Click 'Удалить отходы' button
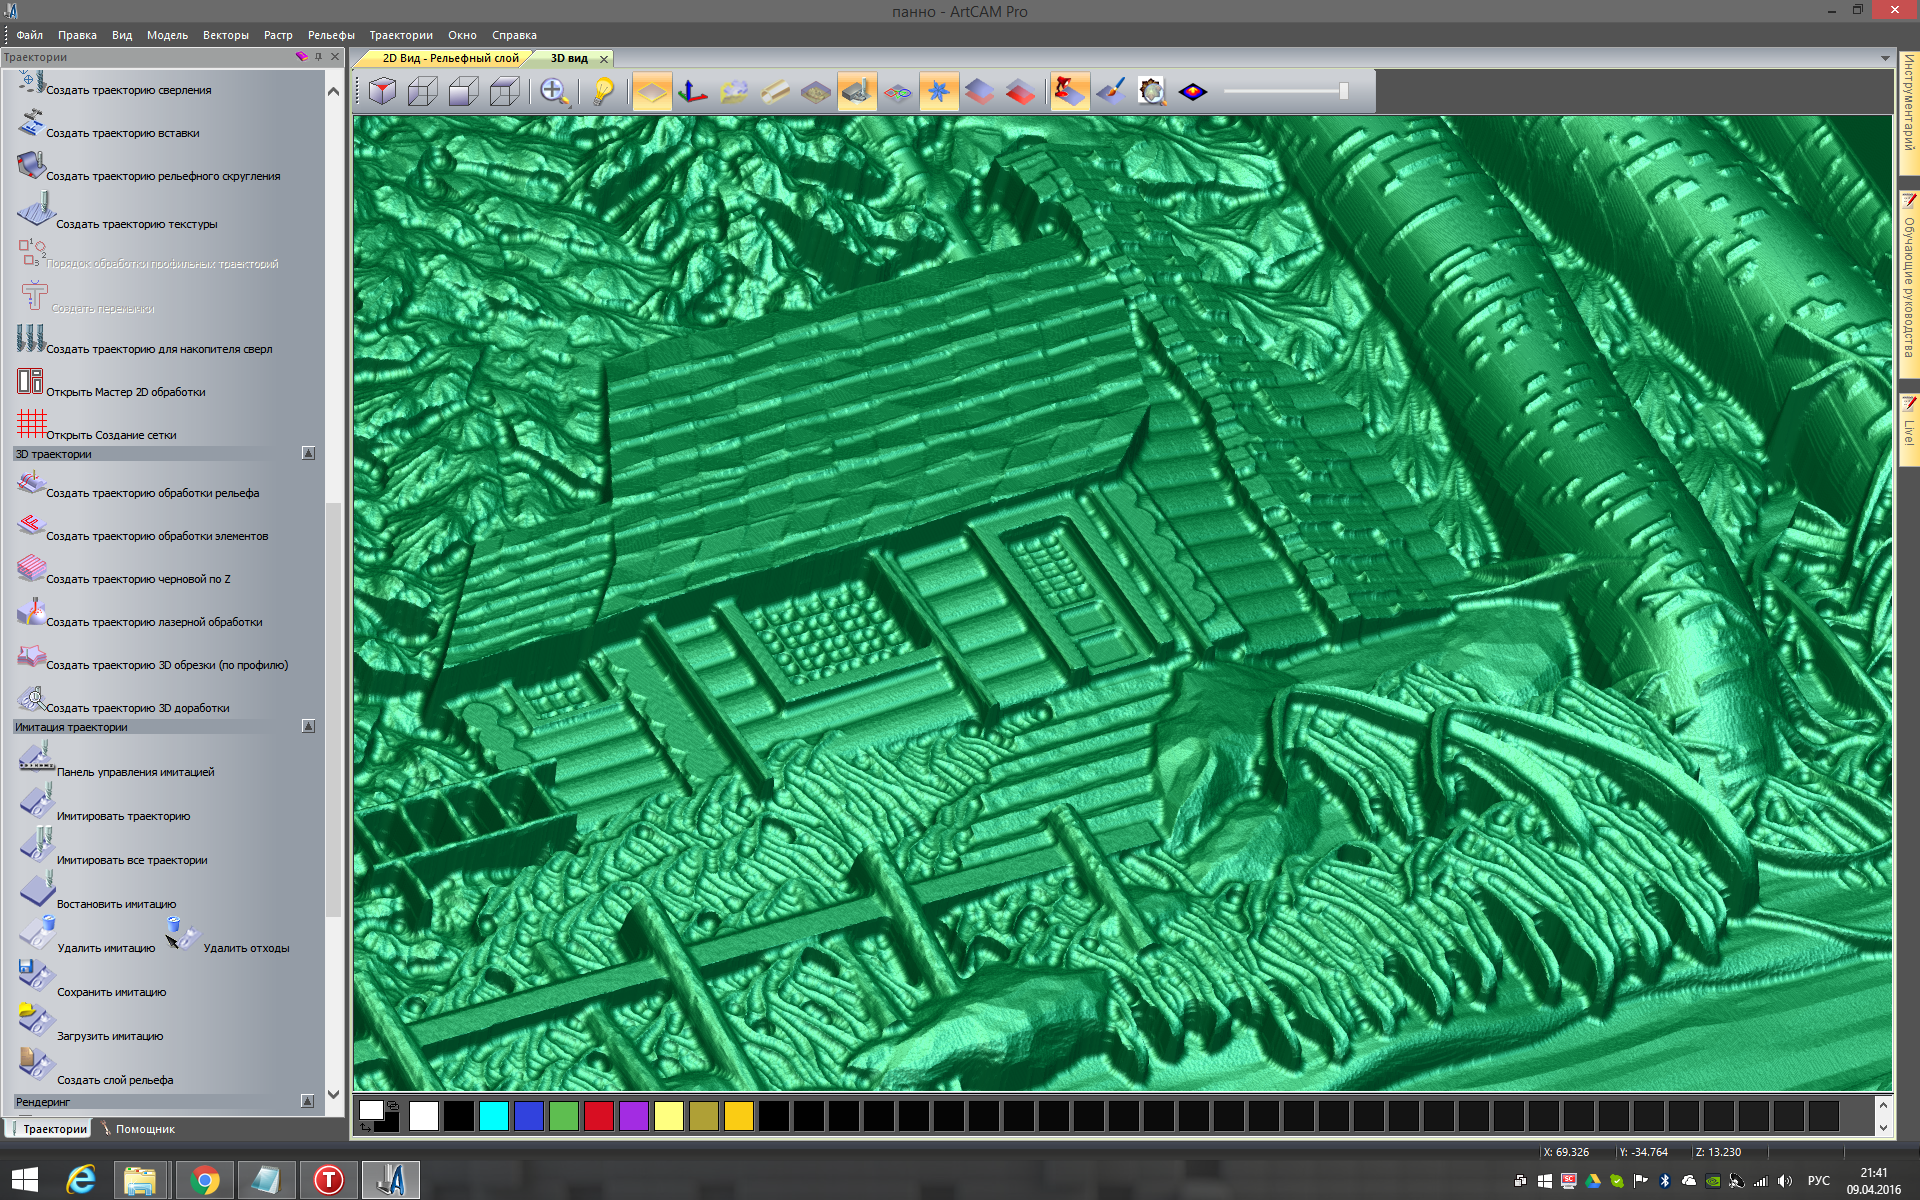The height and width of the screenshot is (1200, 1920). [x=246, y=948]
